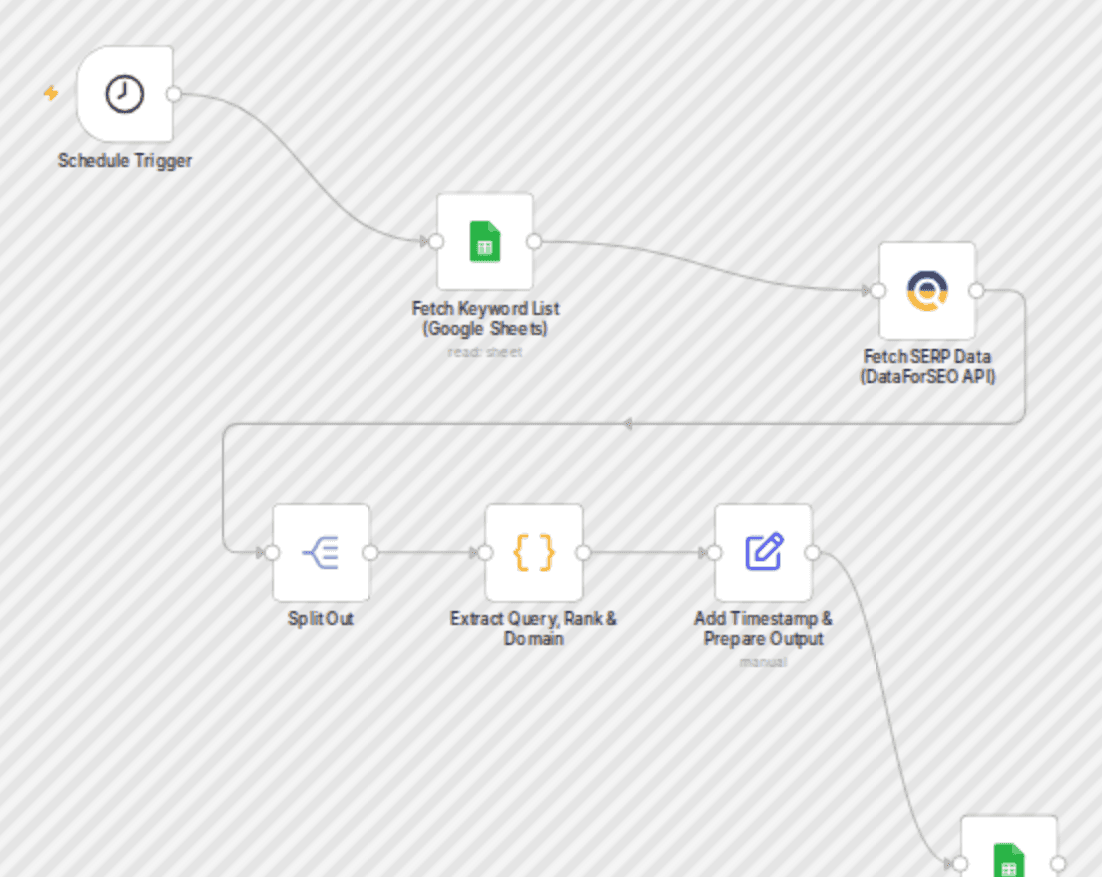Click the connection arrow between SERP Data and Split Out
Image resolution: width=1102 pixels, height=877 pixels.
pos(628,424)
